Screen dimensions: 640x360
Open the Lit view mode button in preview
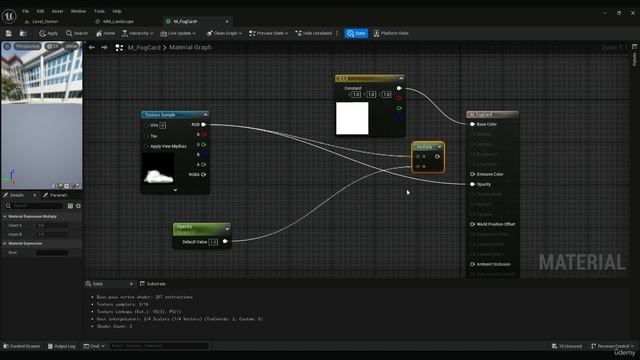point(53,47)
